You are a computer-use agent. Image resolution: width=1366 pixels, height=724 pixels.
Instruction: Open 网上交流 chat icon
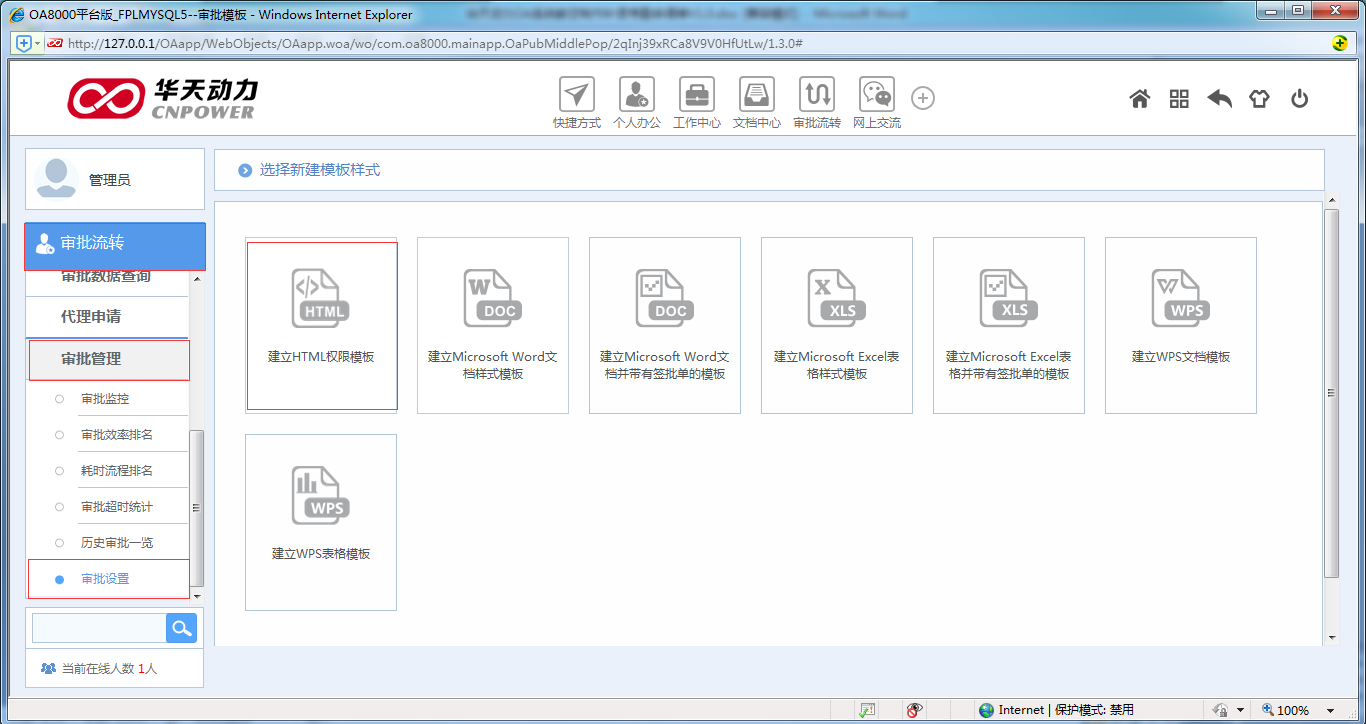click(x=876, y=96)
